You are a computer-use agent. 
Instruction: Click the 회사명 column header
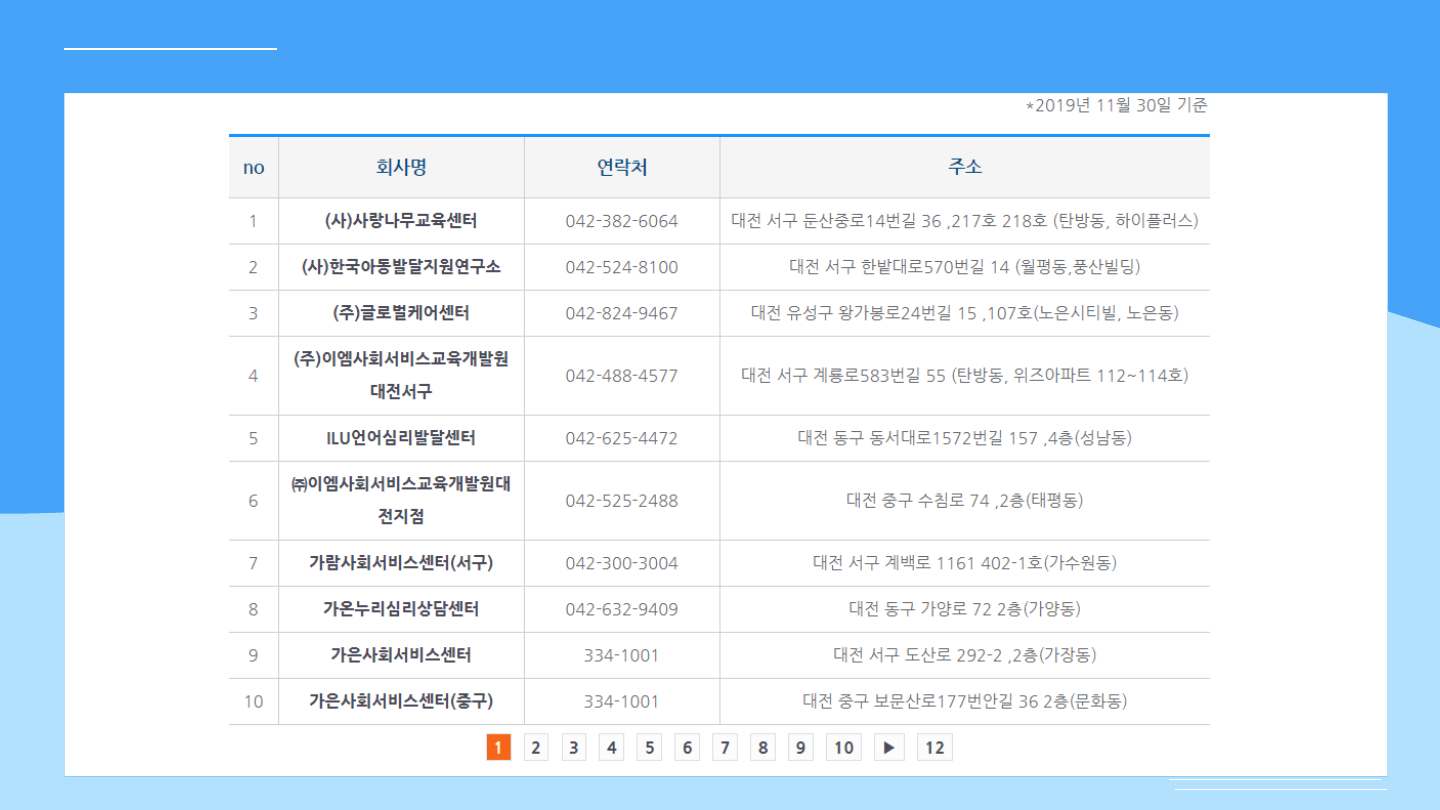coord(401,167)
